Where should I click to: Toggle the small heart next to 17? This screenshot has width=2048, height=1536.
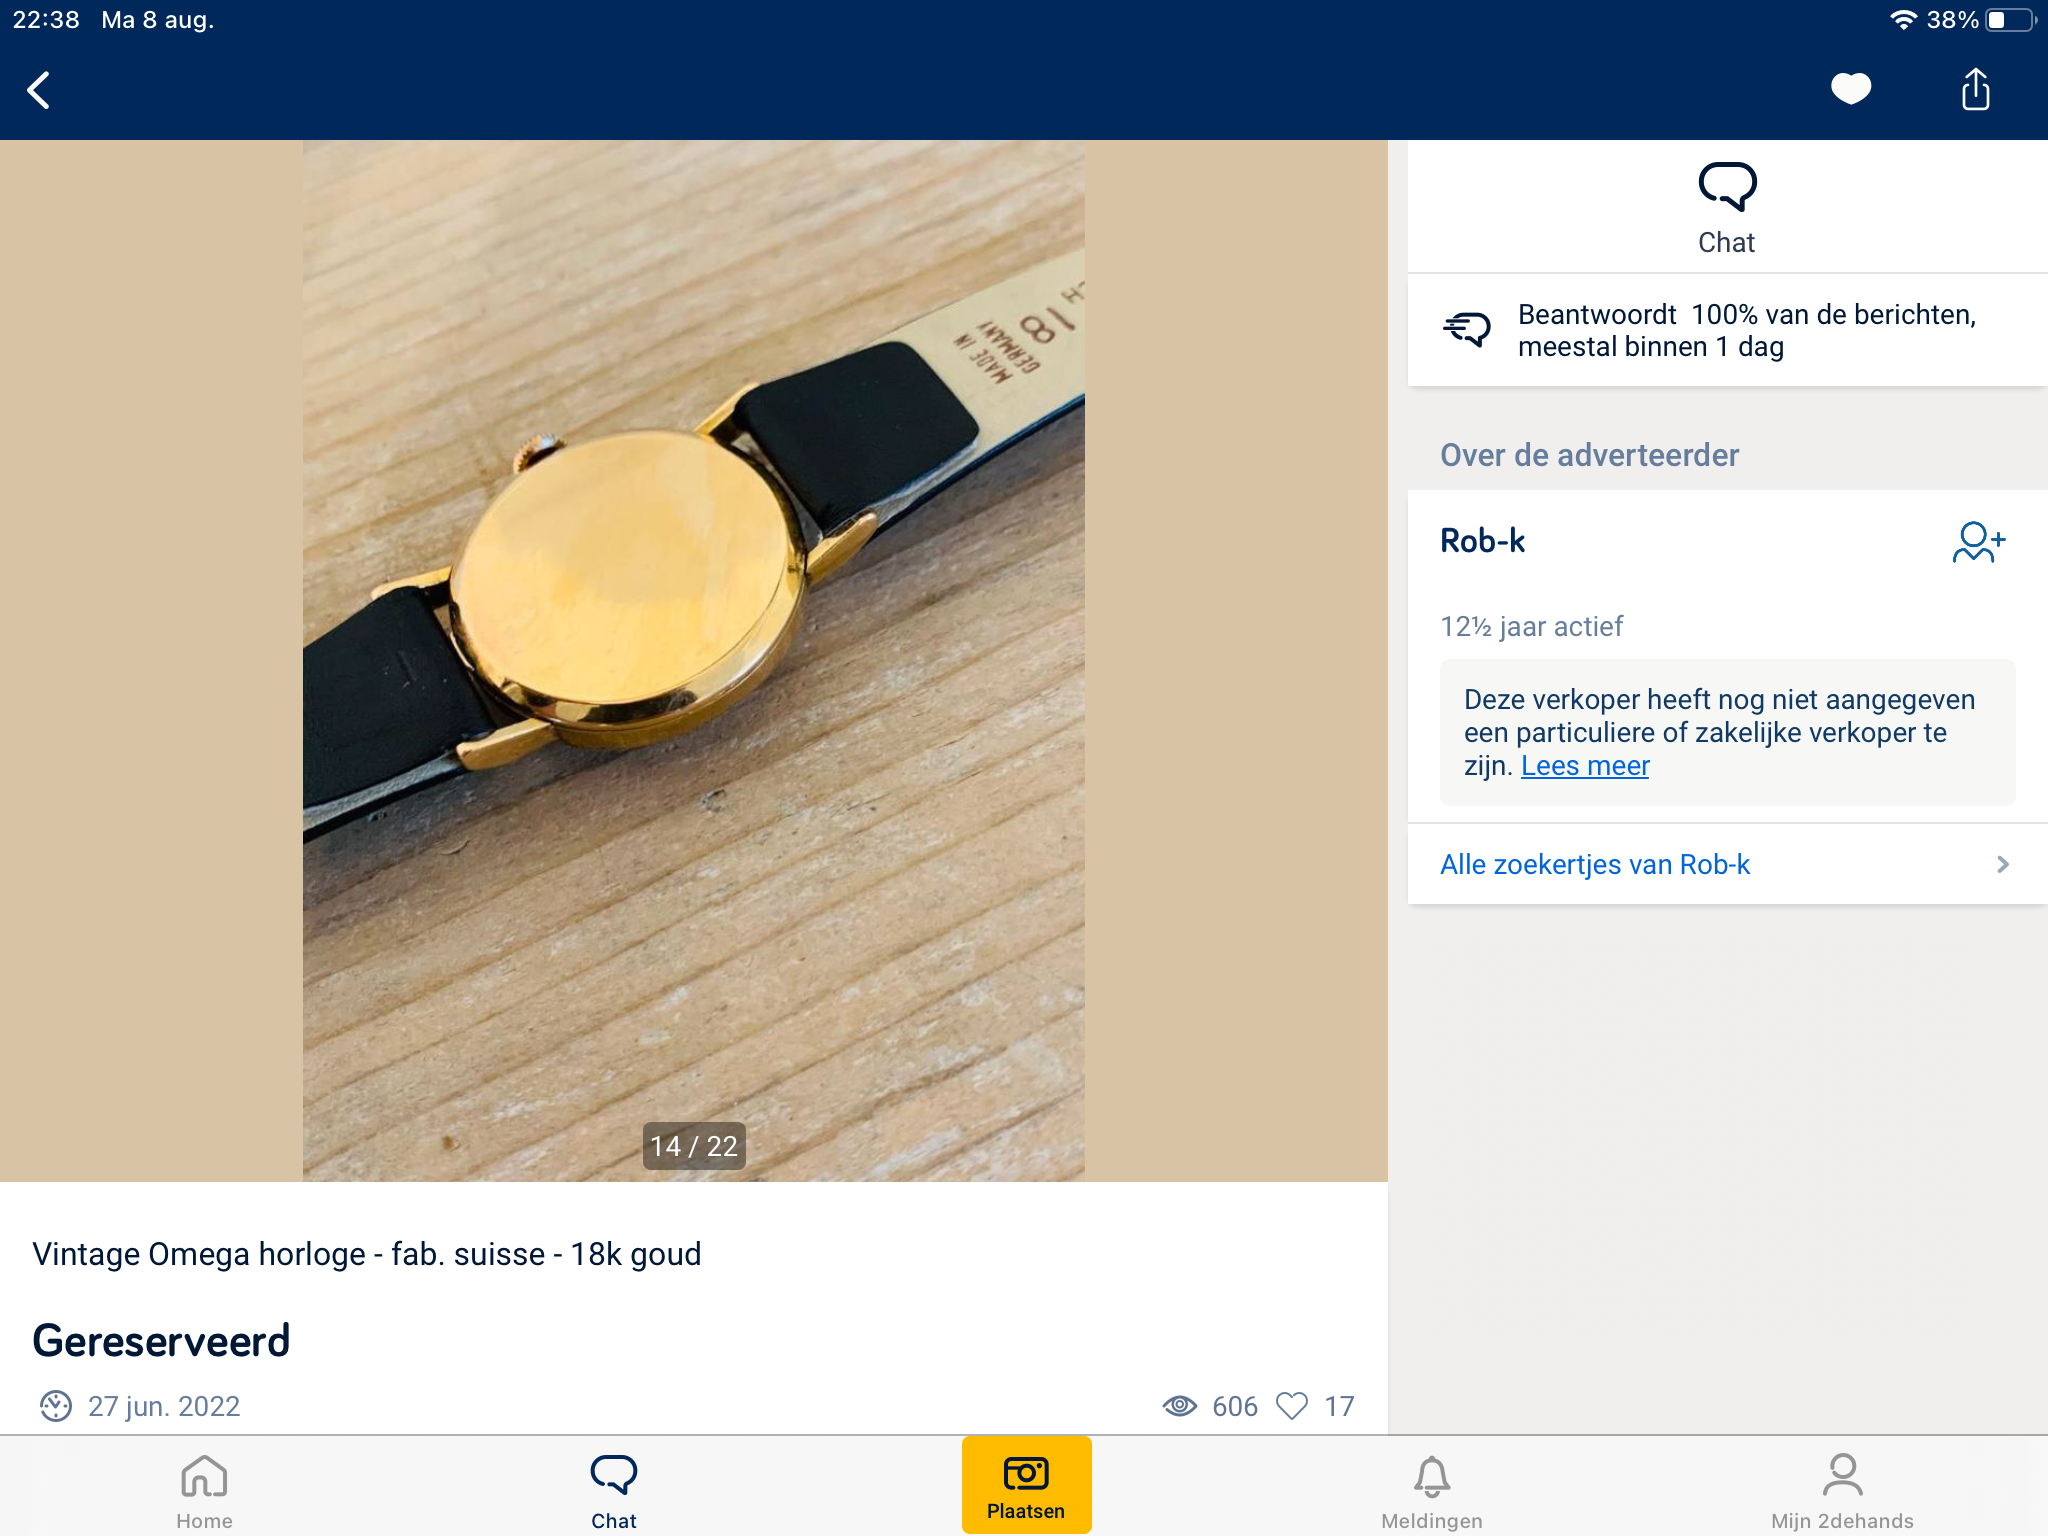(1292, 1406)
